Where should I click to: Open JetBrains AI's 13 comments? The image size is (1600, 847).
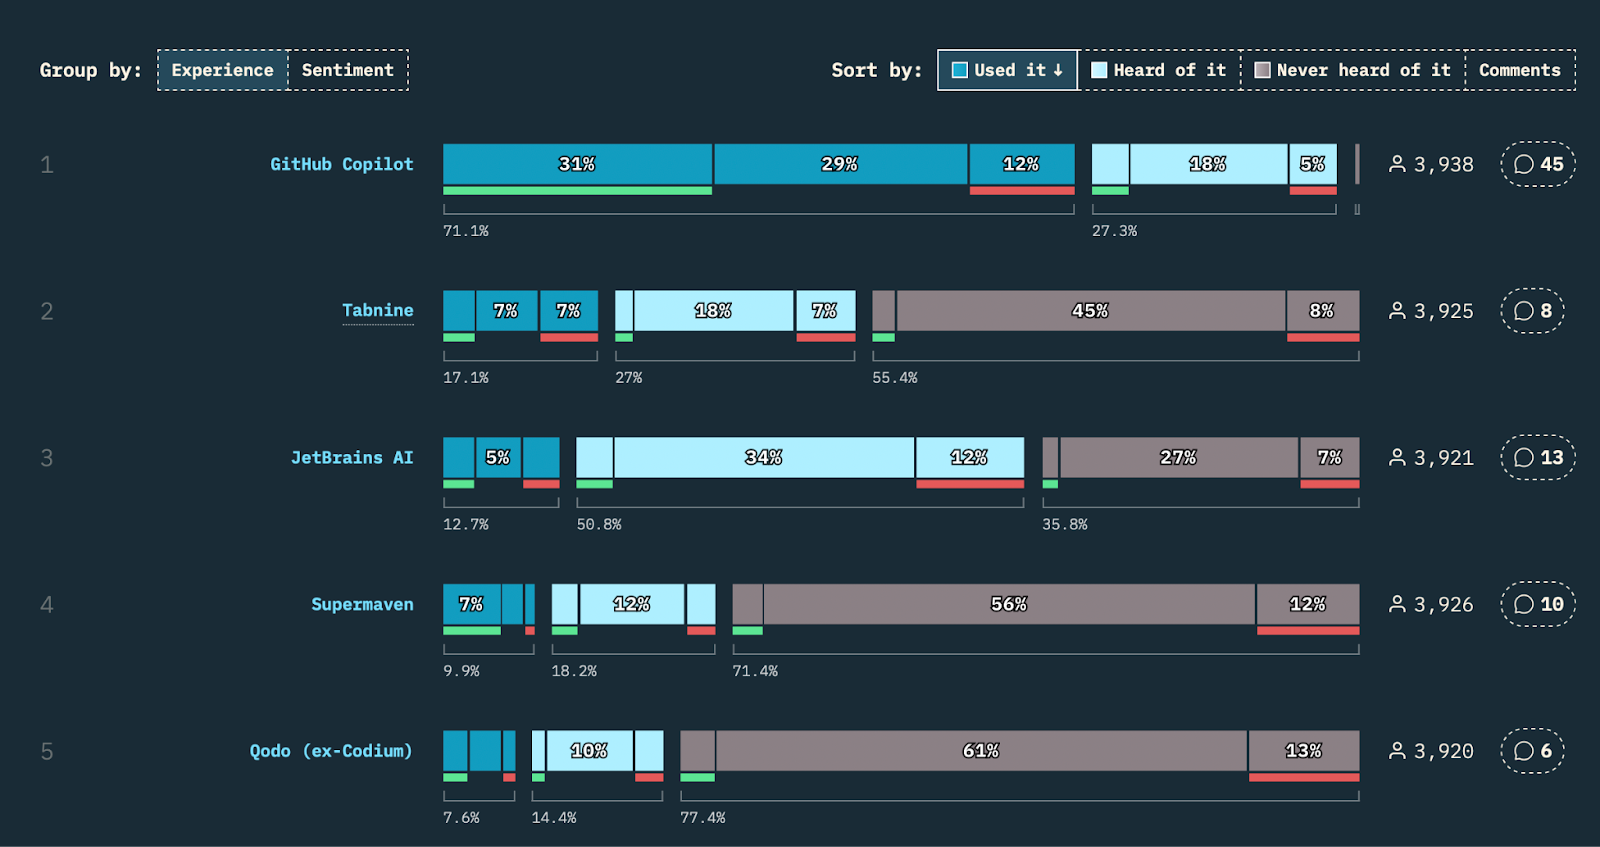coord(1538,457)
